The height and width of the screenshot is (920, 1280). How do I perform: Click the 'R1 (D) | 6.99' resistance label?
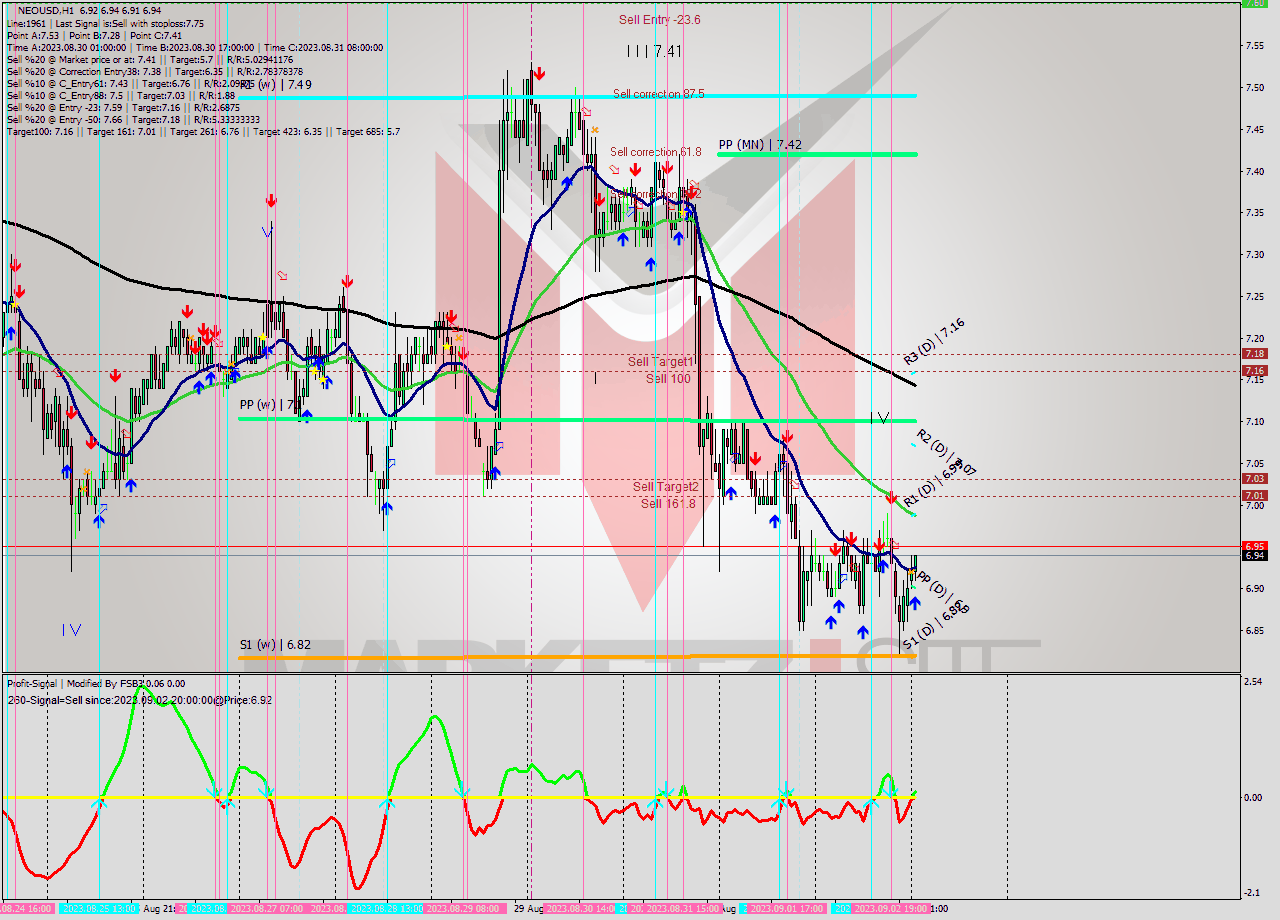coord(932,484)
